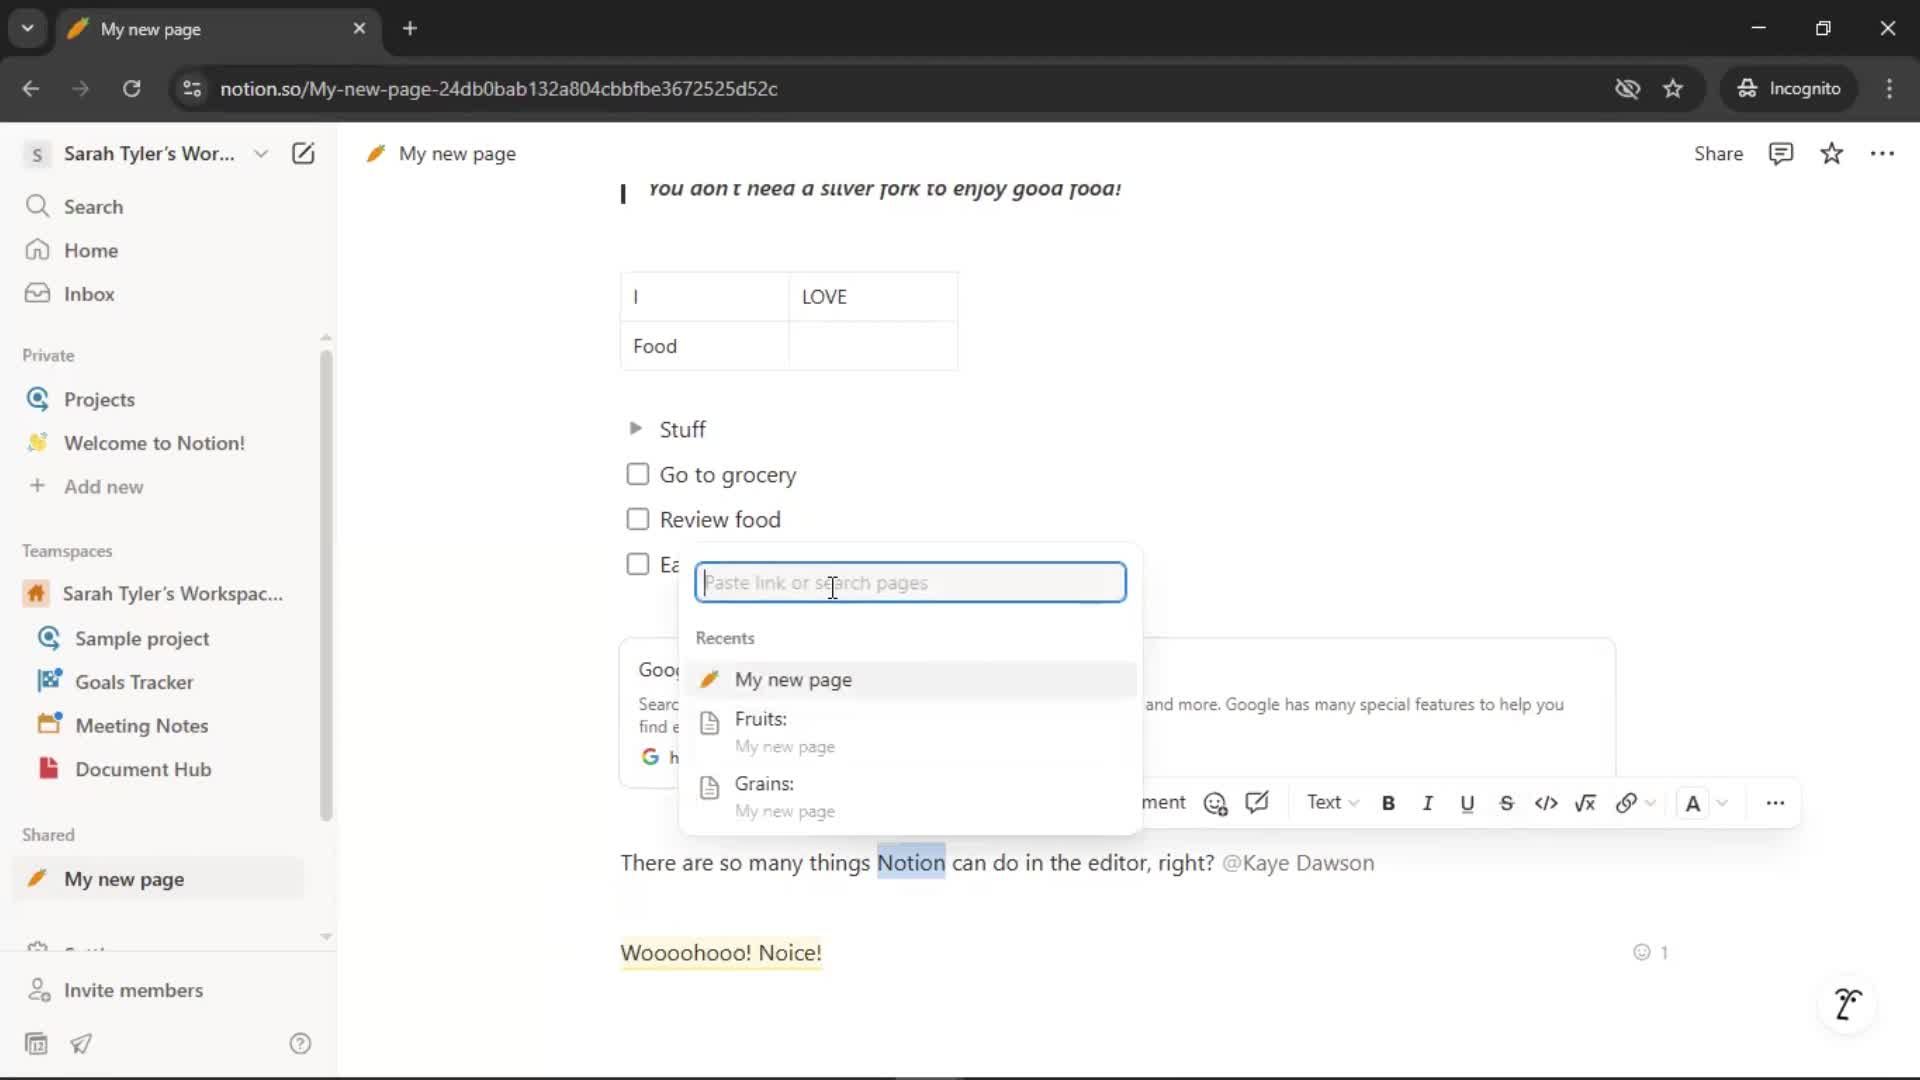Open a new browser tab

[409, 28]
